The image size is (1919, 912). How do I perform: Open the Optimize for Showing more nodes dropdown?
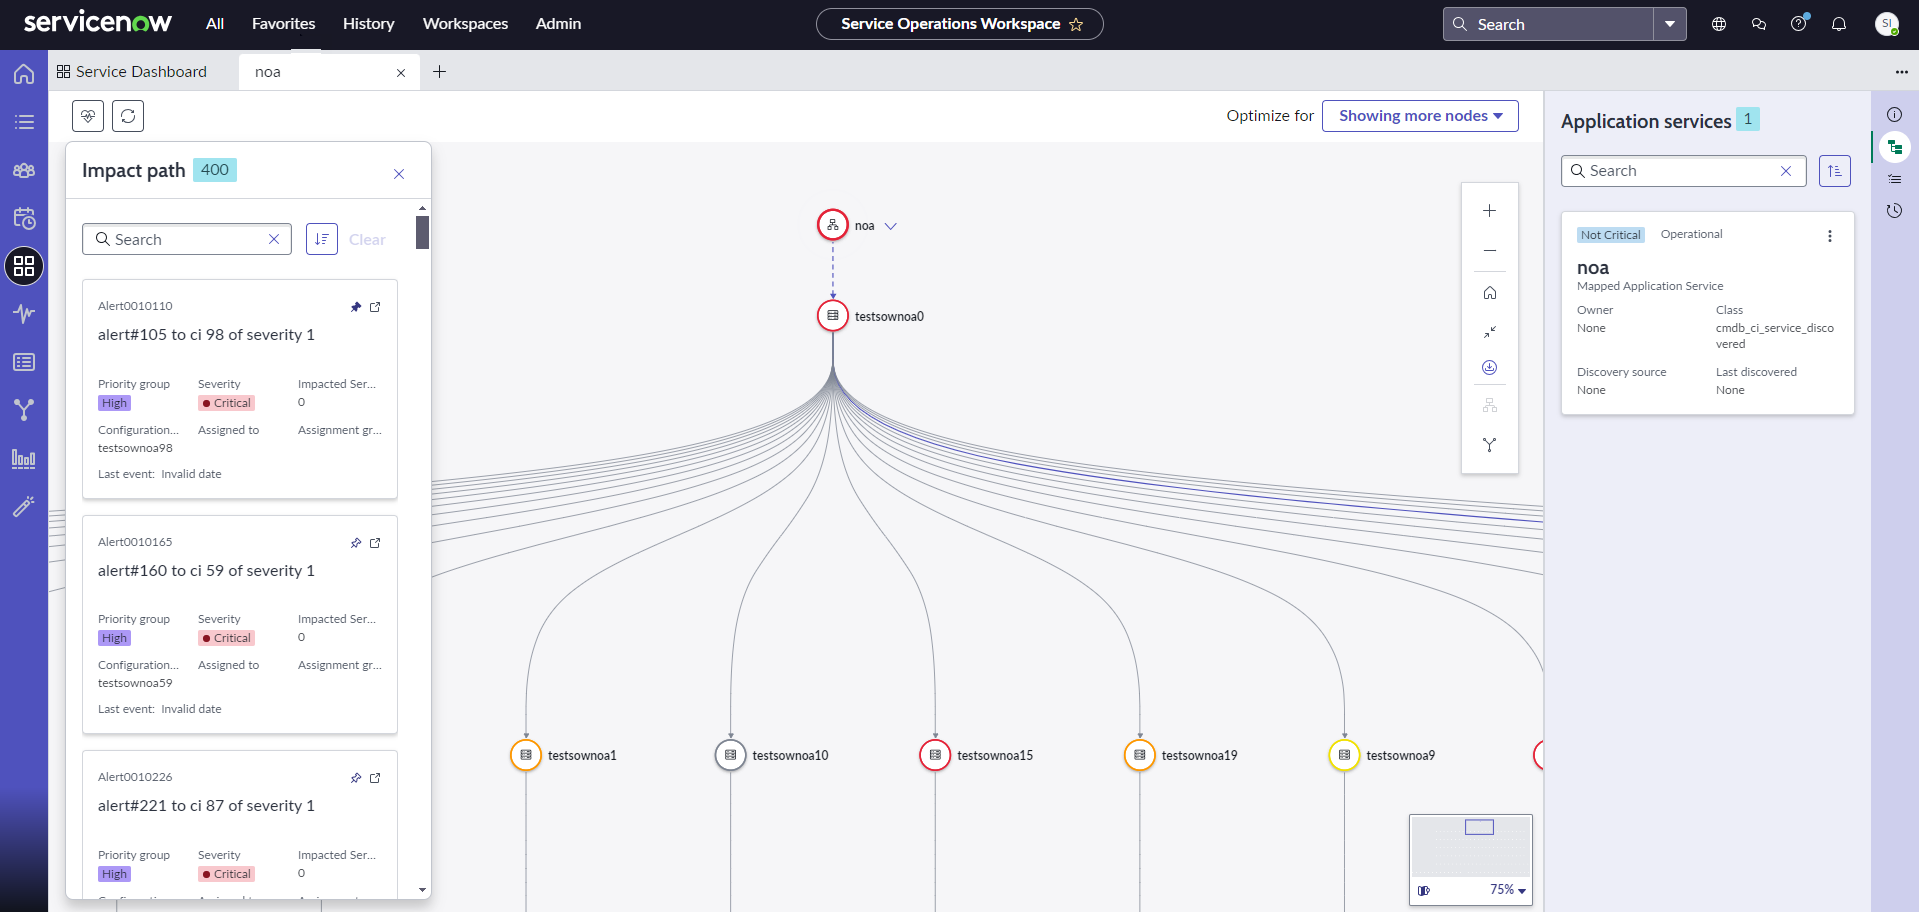point(1420,116)
